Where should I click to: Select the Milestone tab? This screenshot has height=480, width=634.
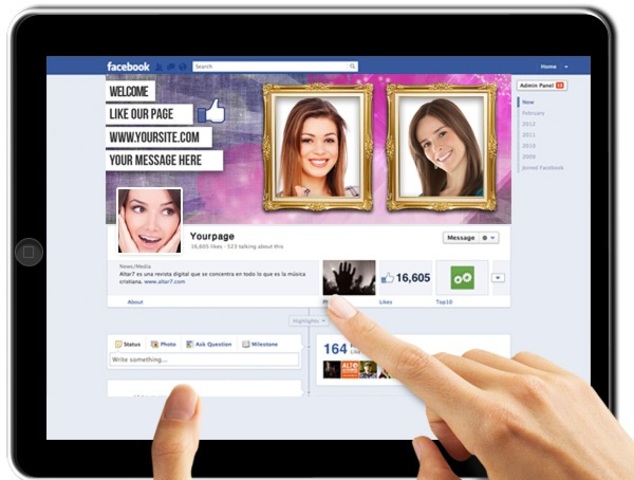[x=260, y=345]
